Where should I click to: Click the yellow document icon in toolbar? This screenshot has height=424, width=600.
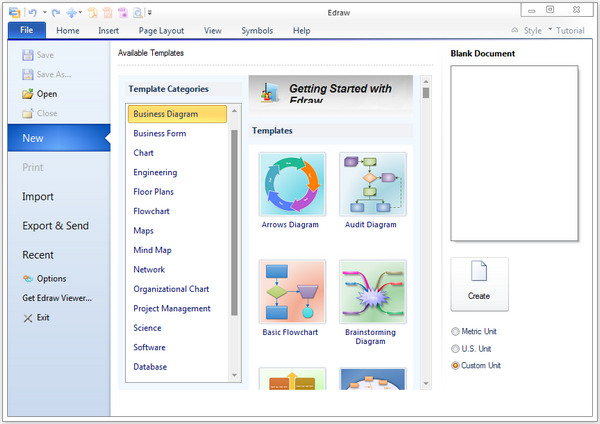[x=92, y=13]
